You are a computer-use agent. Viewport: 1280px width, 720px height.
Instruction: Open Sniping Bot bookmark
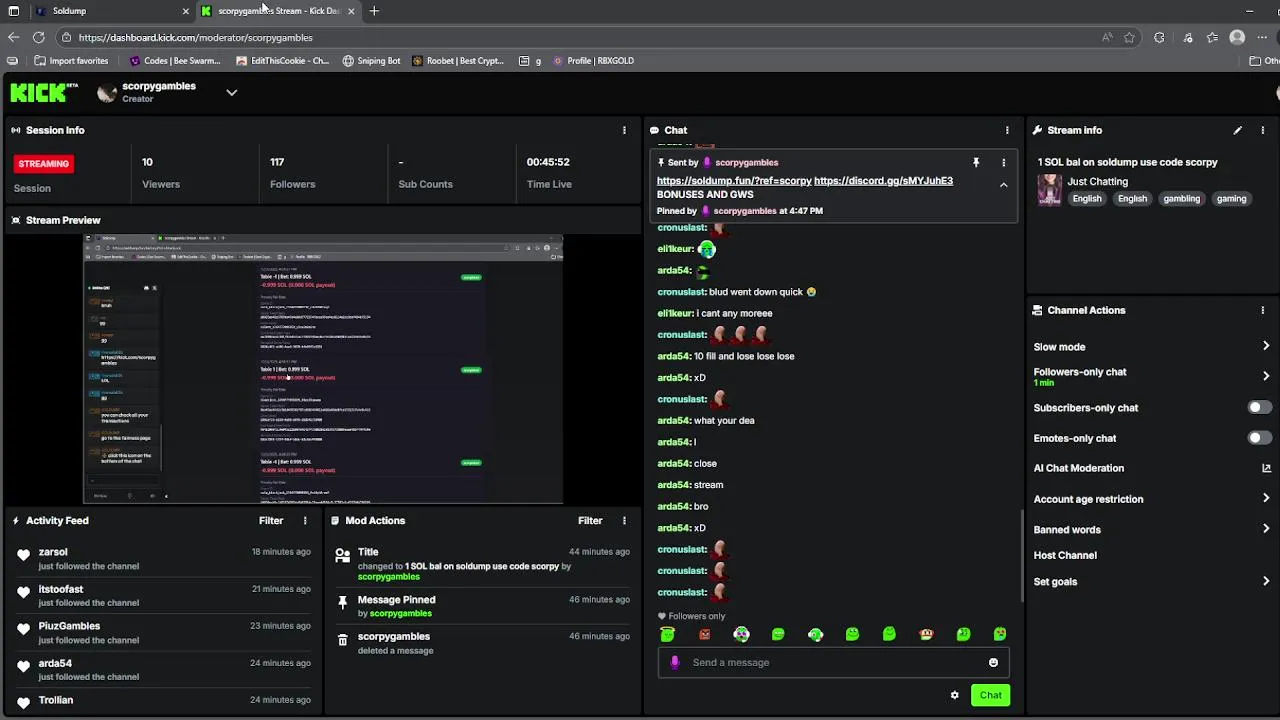coord(371,60)
